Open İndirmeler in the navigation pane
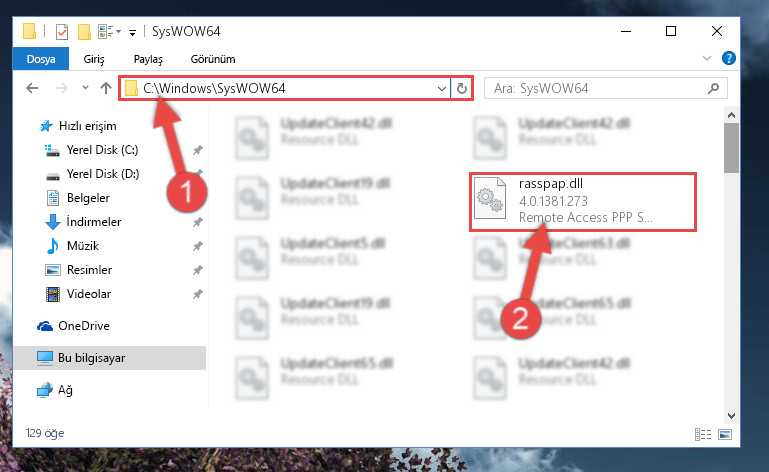 [94, 222]
